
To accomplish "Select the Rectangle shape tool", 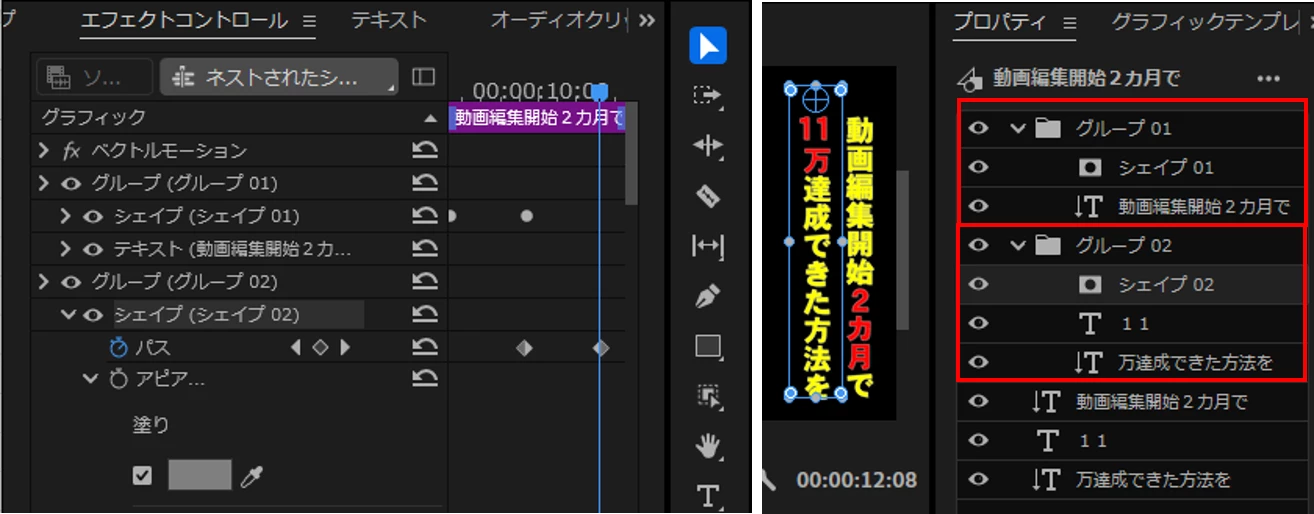I will 708,347.
